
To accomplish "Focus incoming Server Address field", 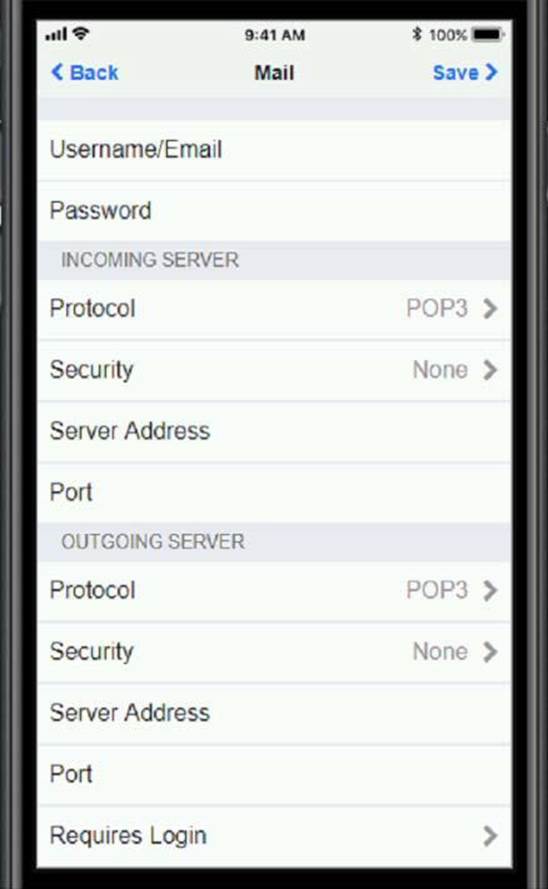I will point(274,431).
